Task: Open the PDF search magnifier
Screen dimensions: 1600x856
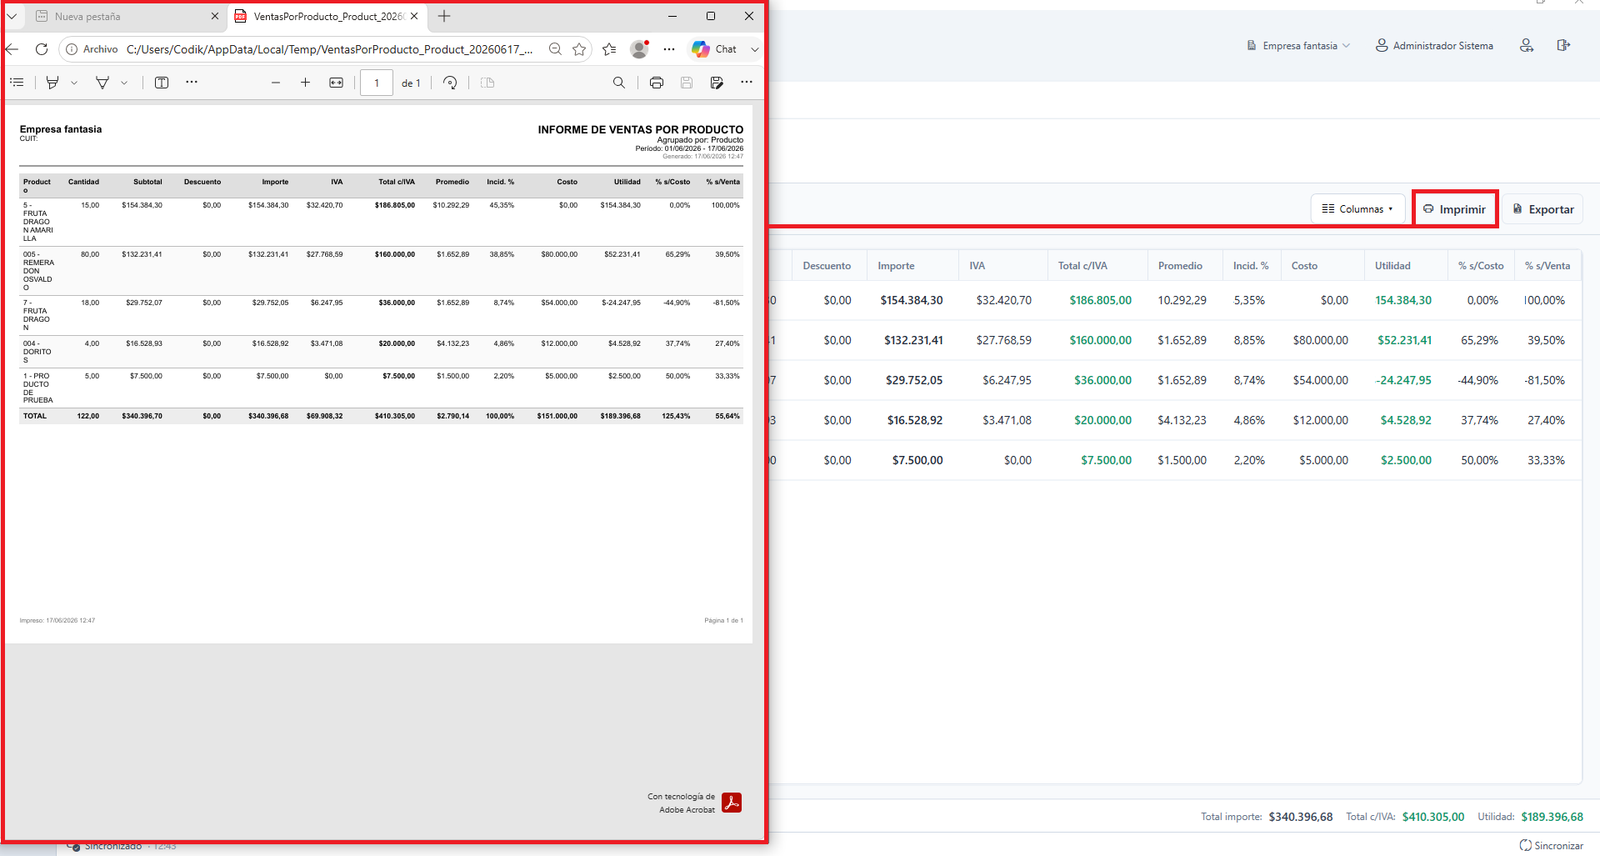Action: tap(619, 83)
